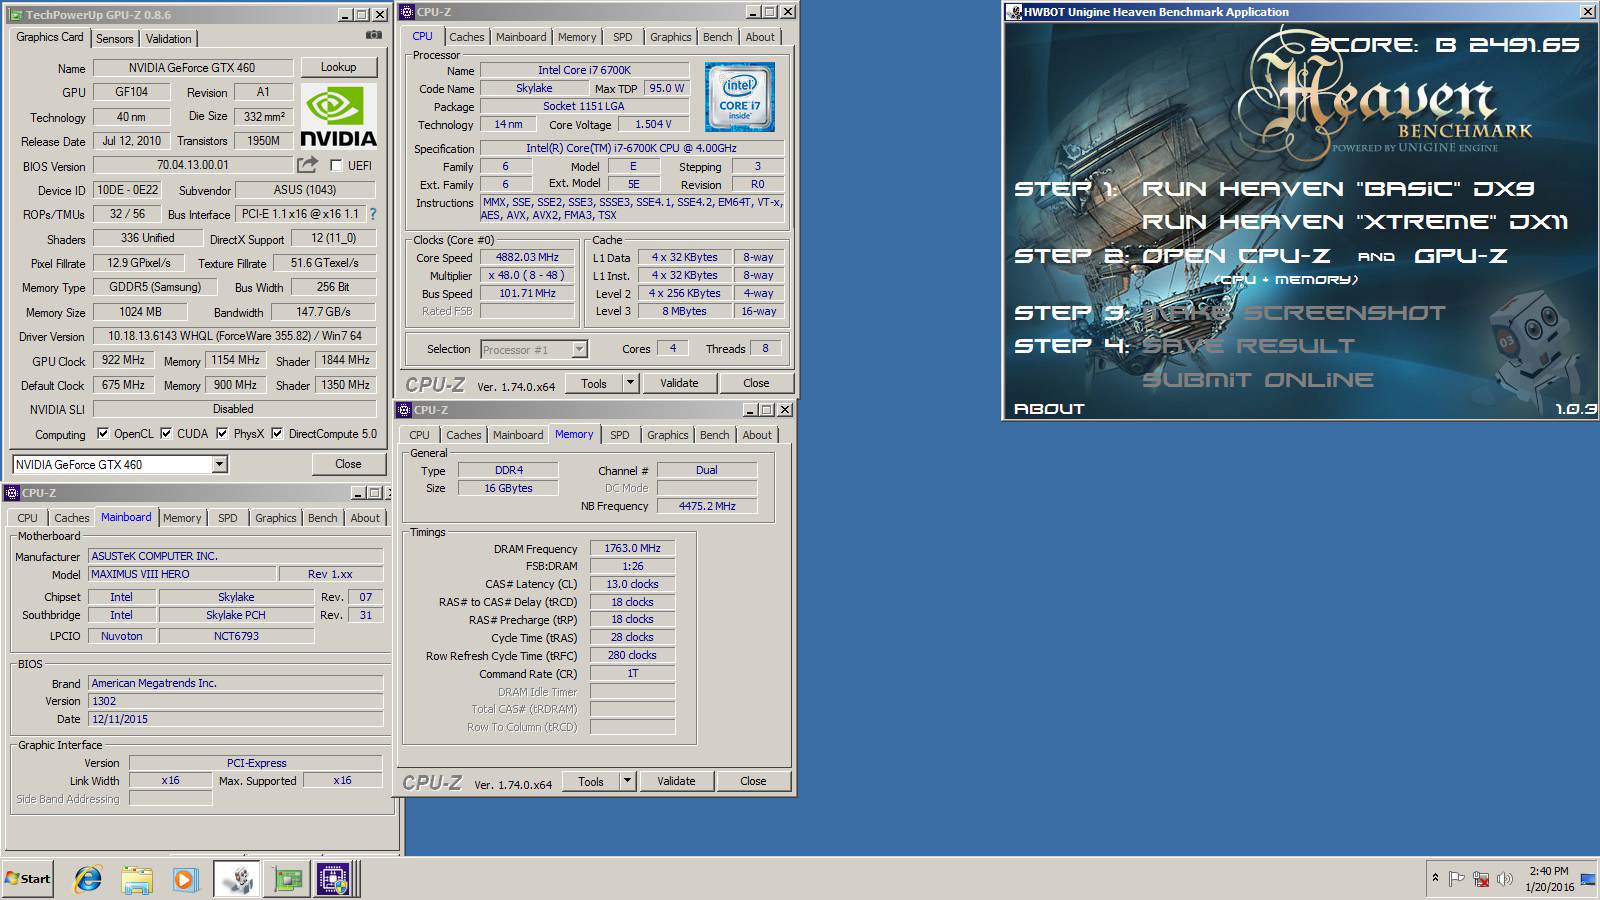1600x900 pixels.
Task: Open SPD tab in CPU-Z Memory window
Action: pos(620,435)
